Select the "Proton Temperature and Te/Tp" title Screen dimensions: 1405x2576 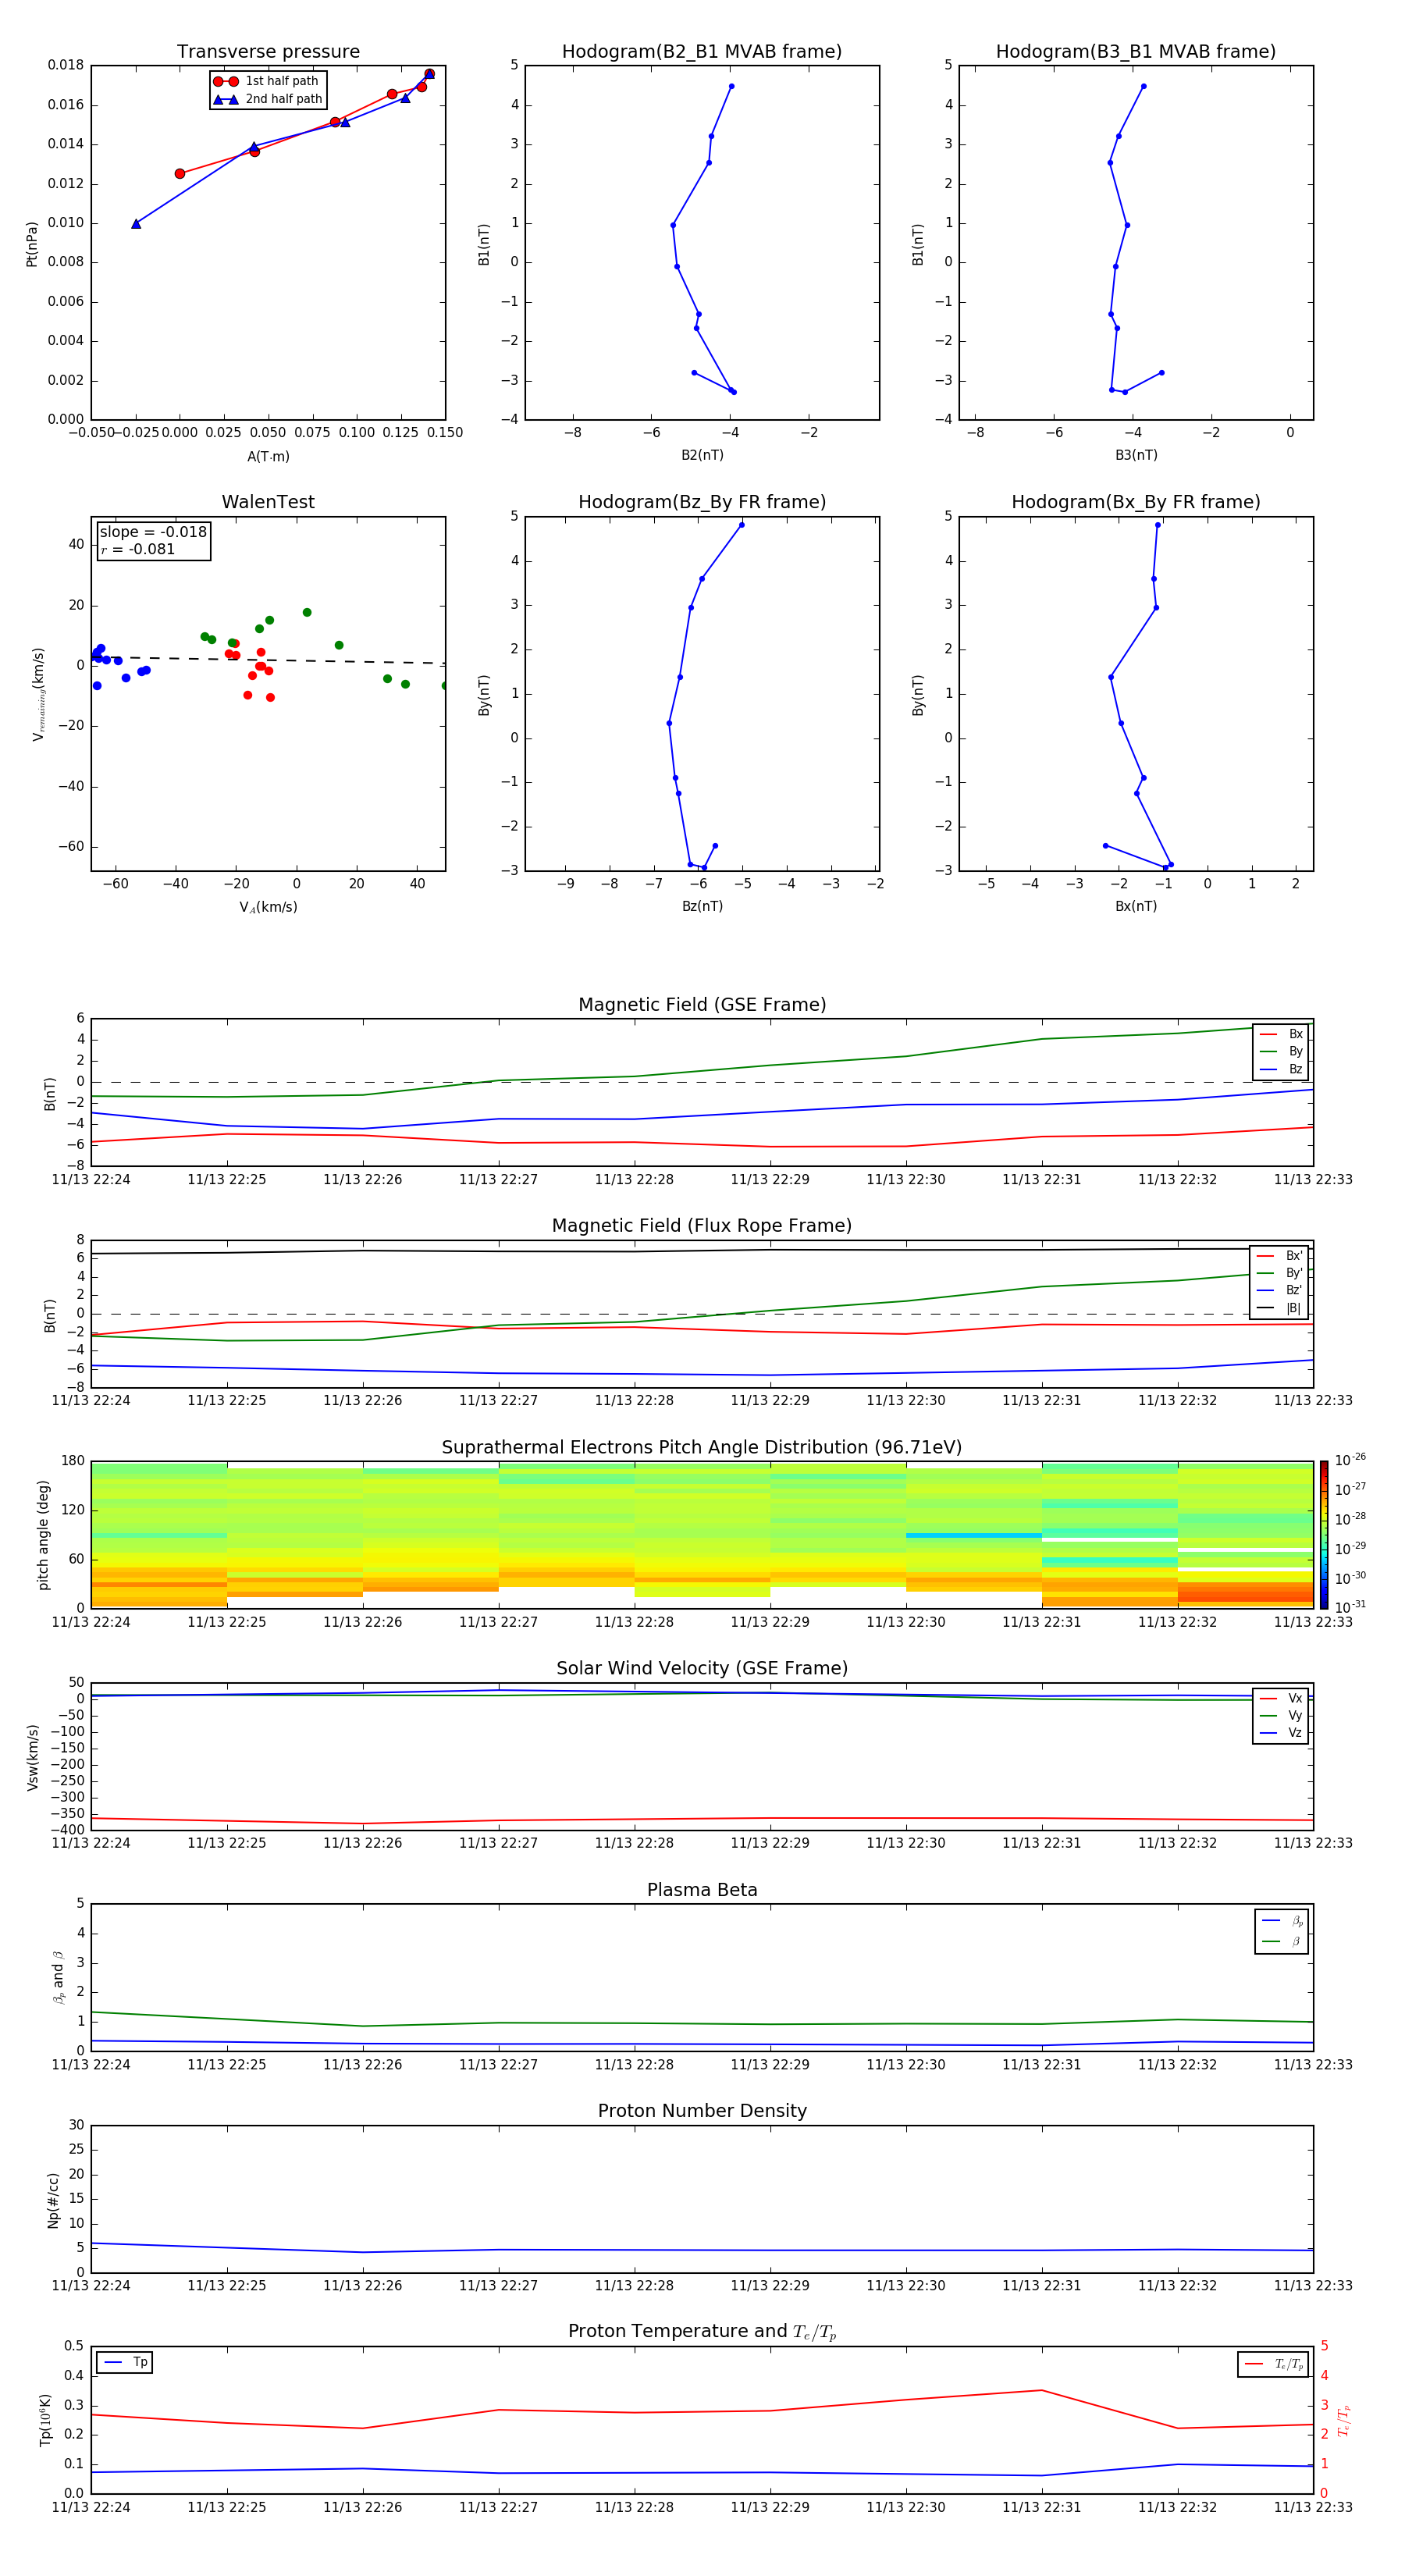[702, 2332]
